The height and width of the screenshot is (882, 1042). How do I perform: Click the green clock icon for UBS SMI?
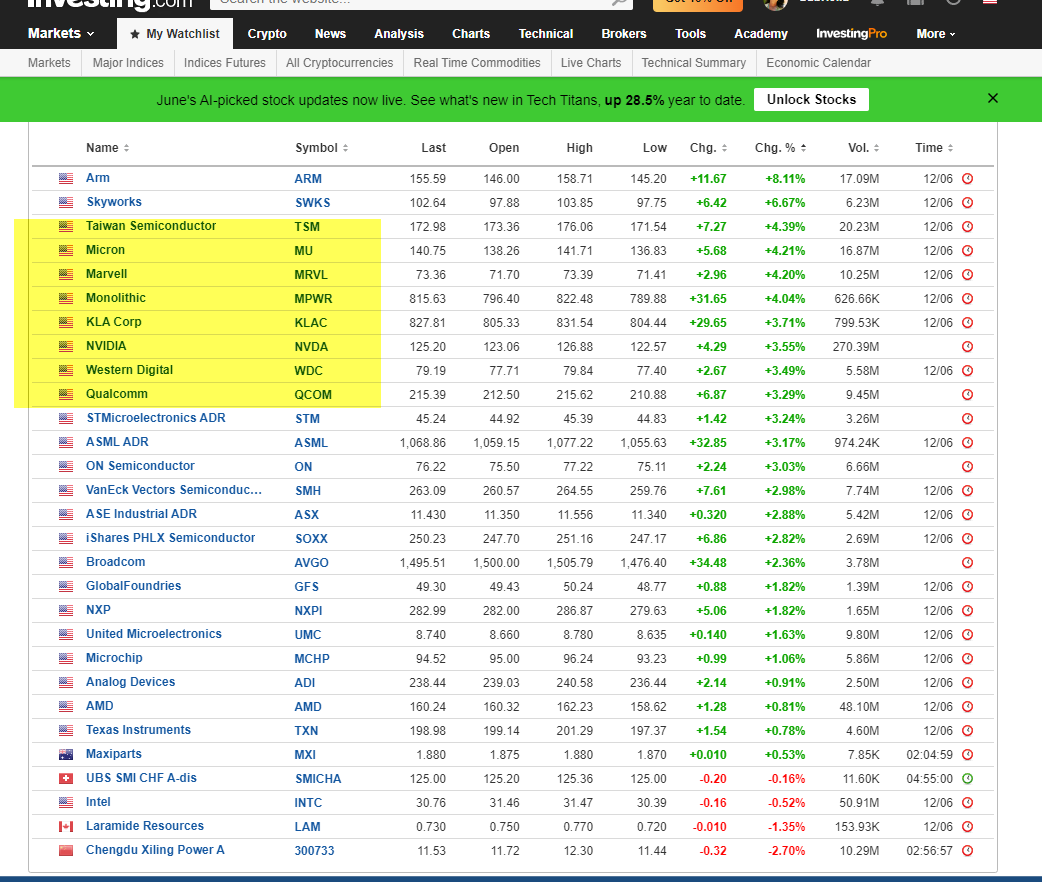[x=968, y=779]
